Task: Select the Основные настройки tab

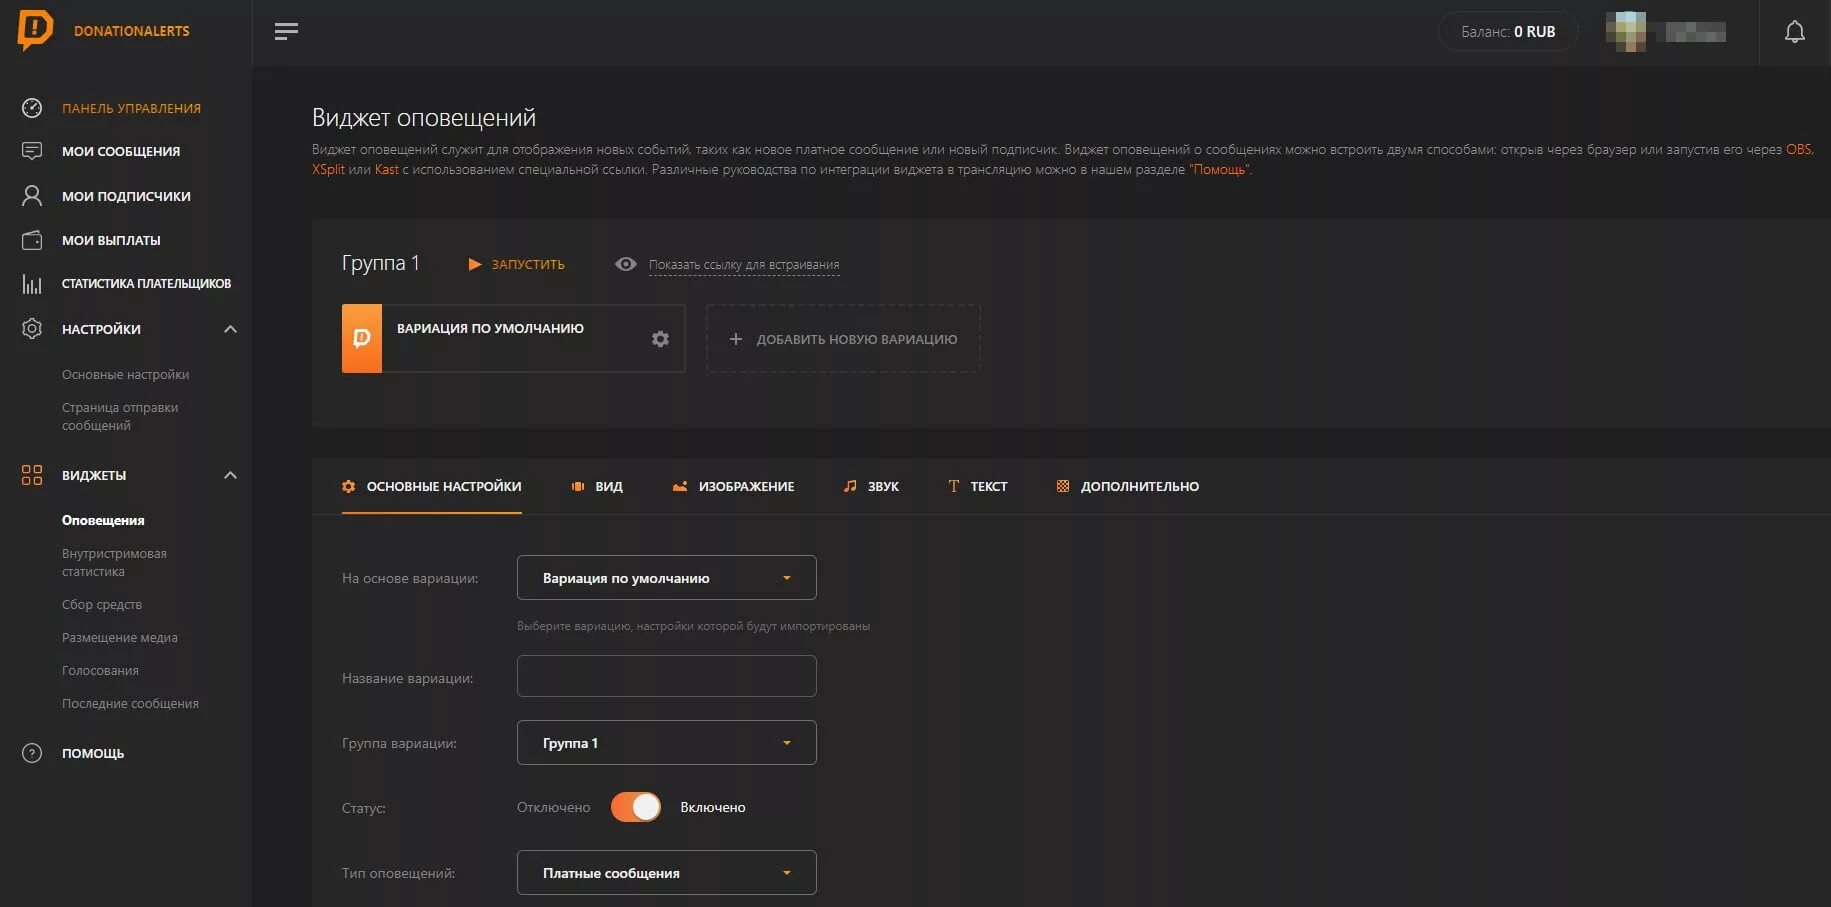Action: coord(432,486)
